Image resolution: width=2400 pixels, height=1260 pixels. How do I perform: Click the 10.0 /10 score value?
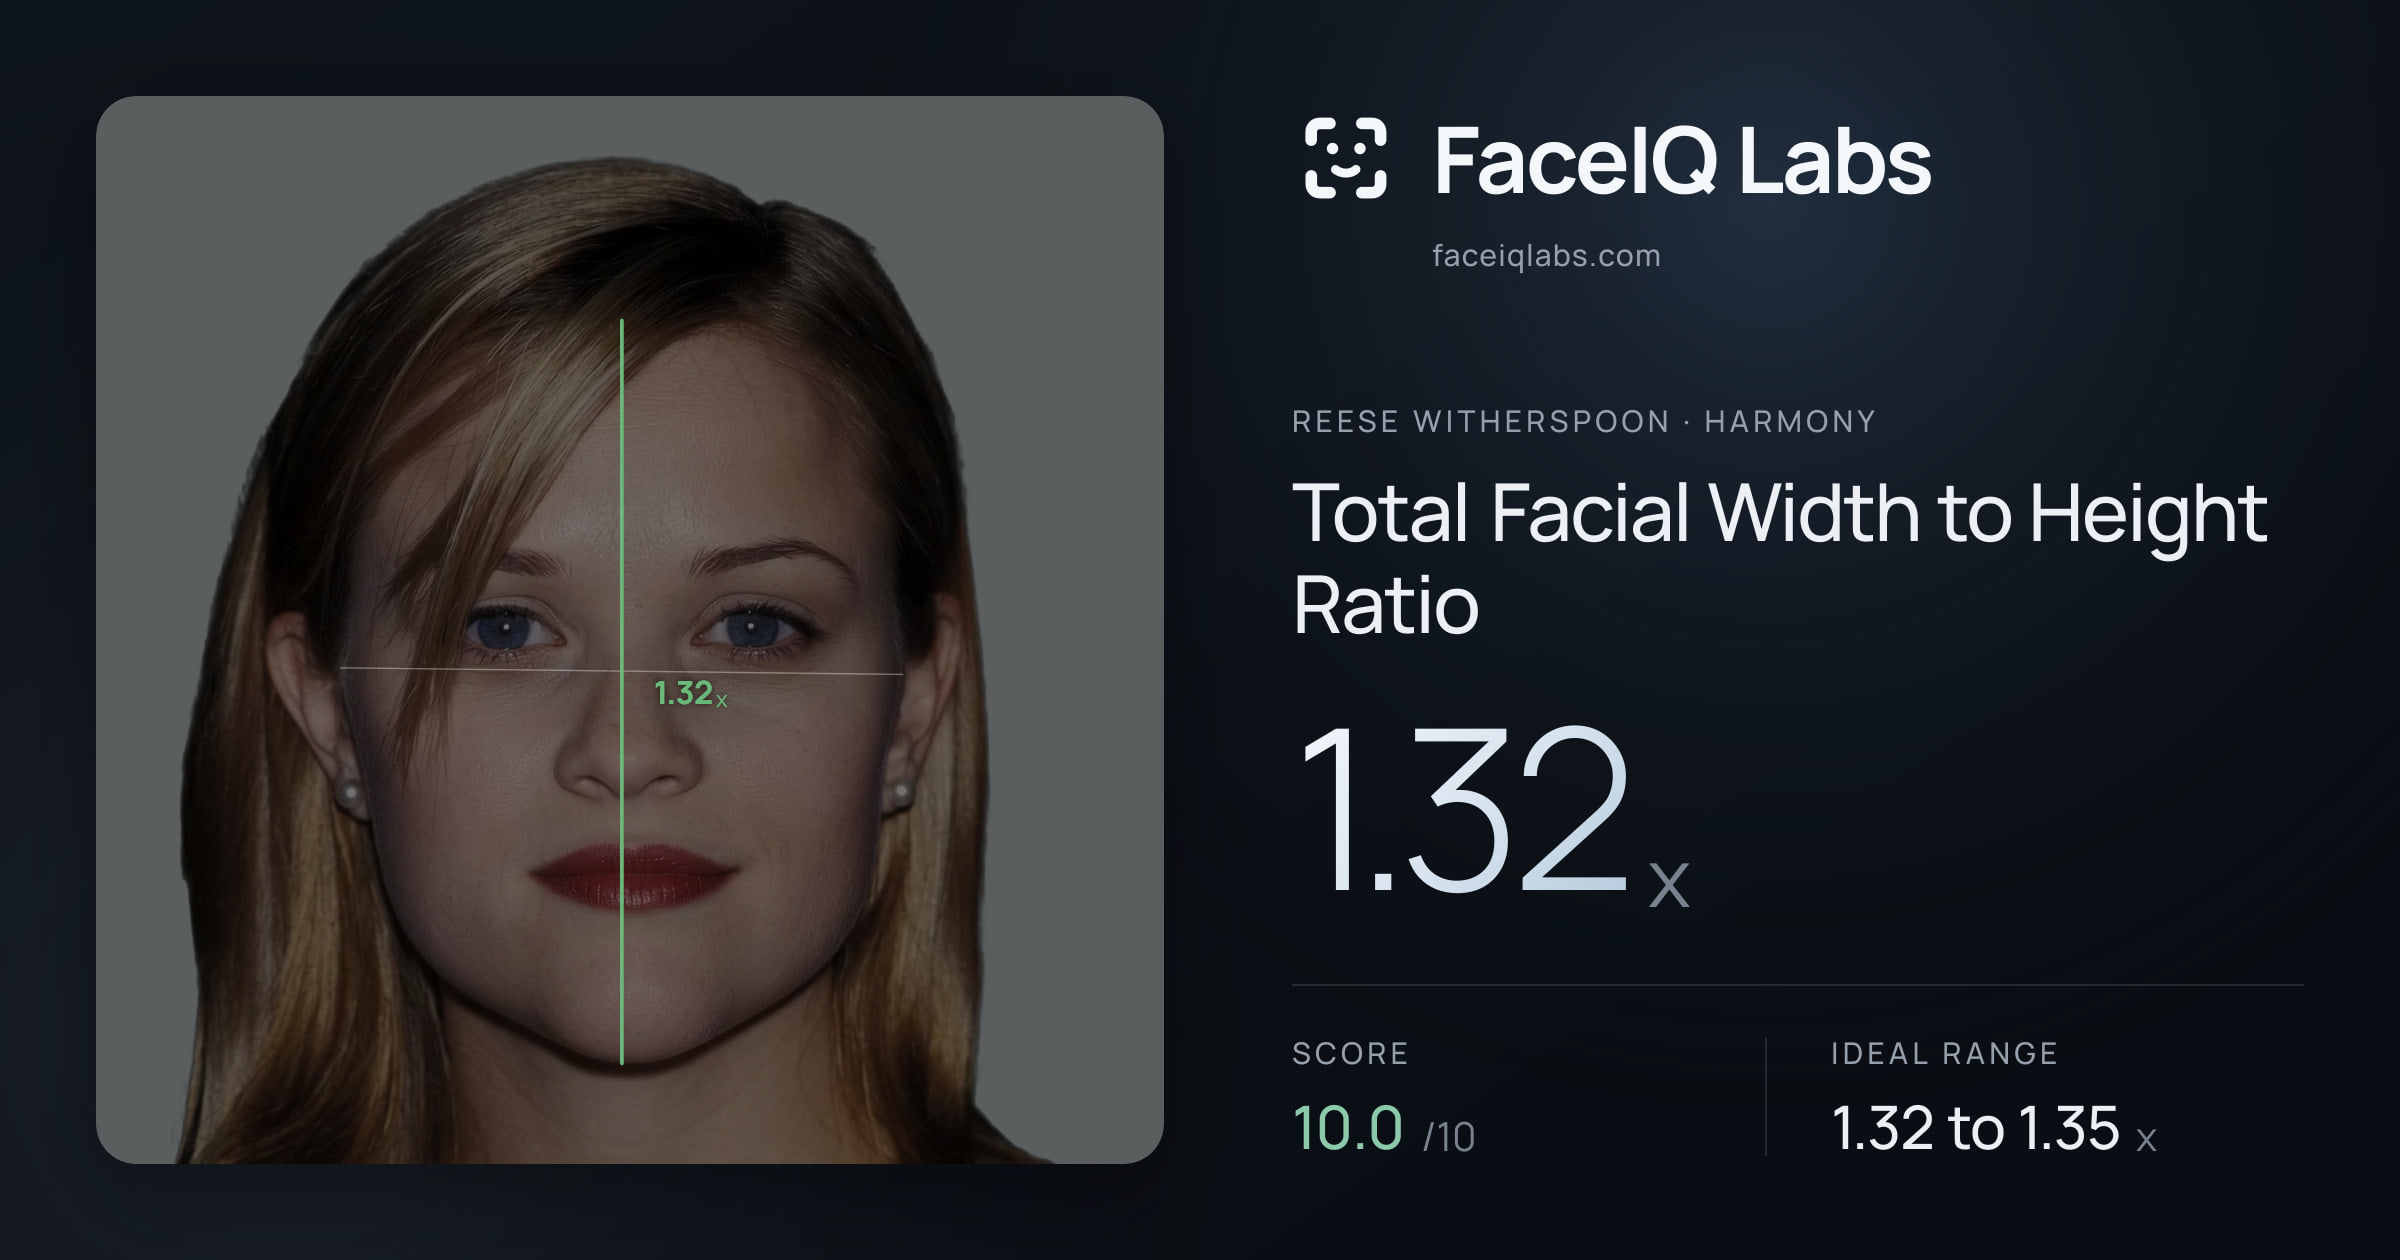coord(1384,1128)
